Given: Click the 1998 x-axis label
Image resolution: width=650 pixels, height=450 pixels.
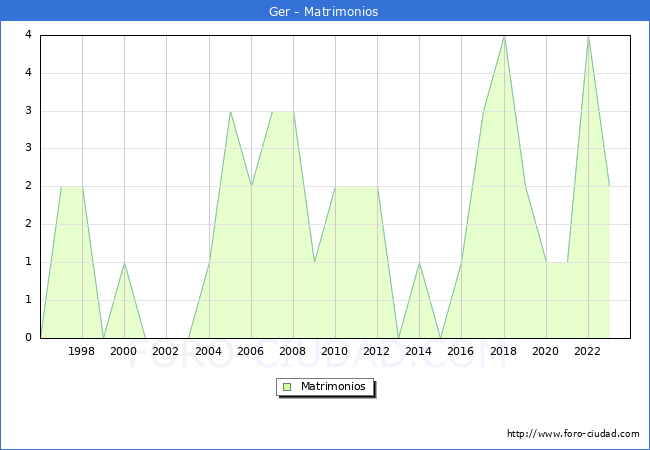Looking at the screenshot, I should pyautogui.click(x=81, y=351).
